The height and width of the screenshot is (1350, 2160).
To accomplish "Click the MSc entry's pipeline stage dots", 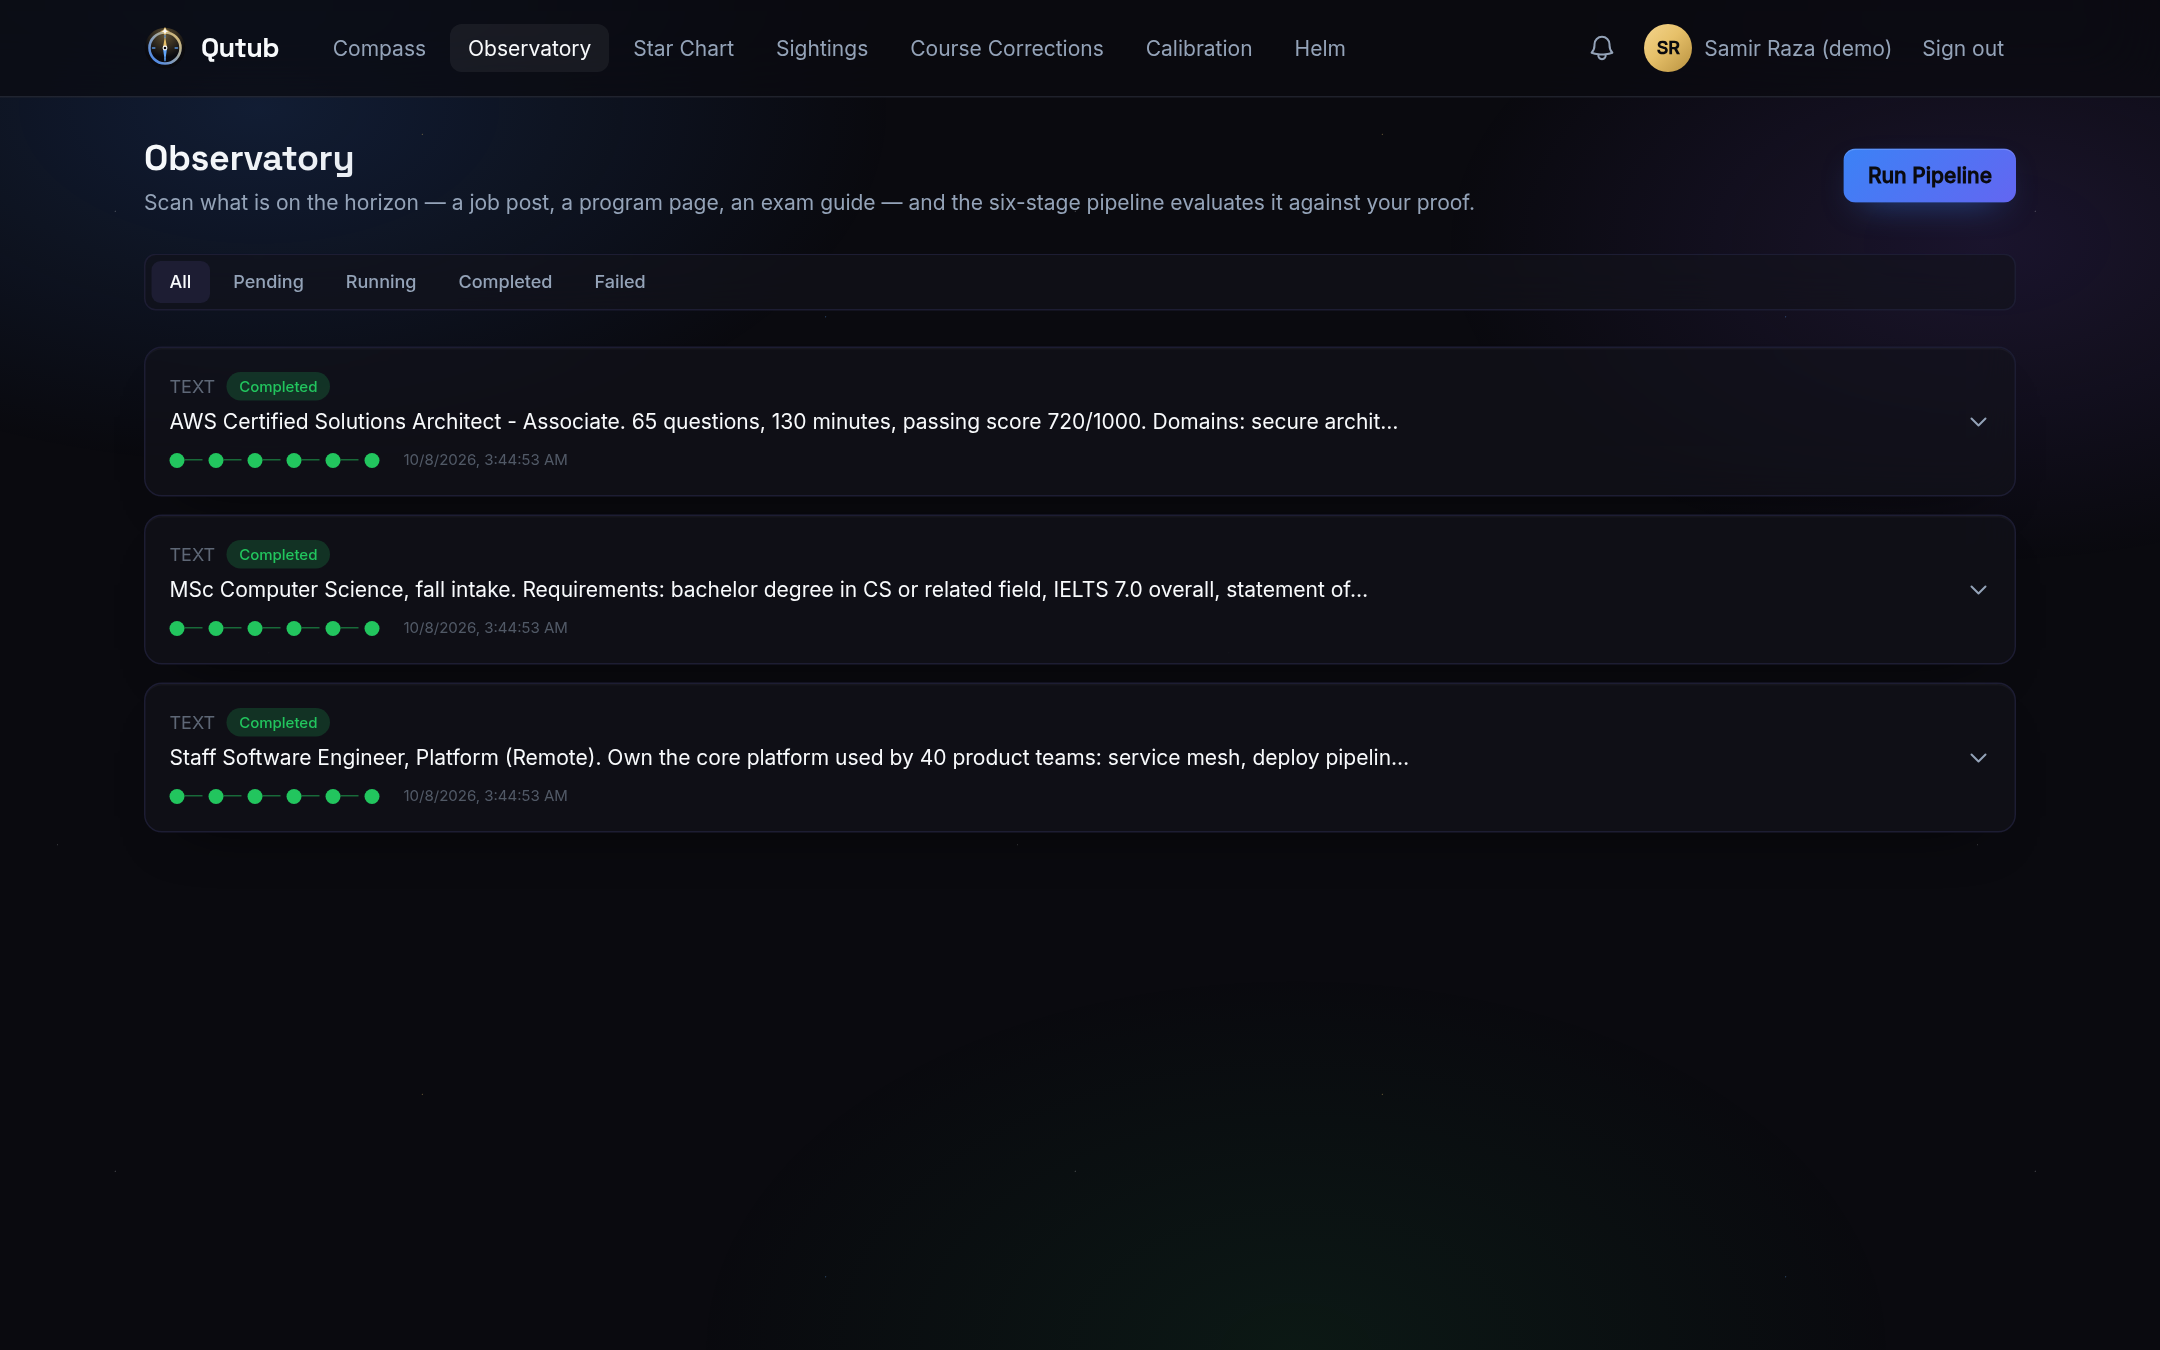I will tap(275, 628).
